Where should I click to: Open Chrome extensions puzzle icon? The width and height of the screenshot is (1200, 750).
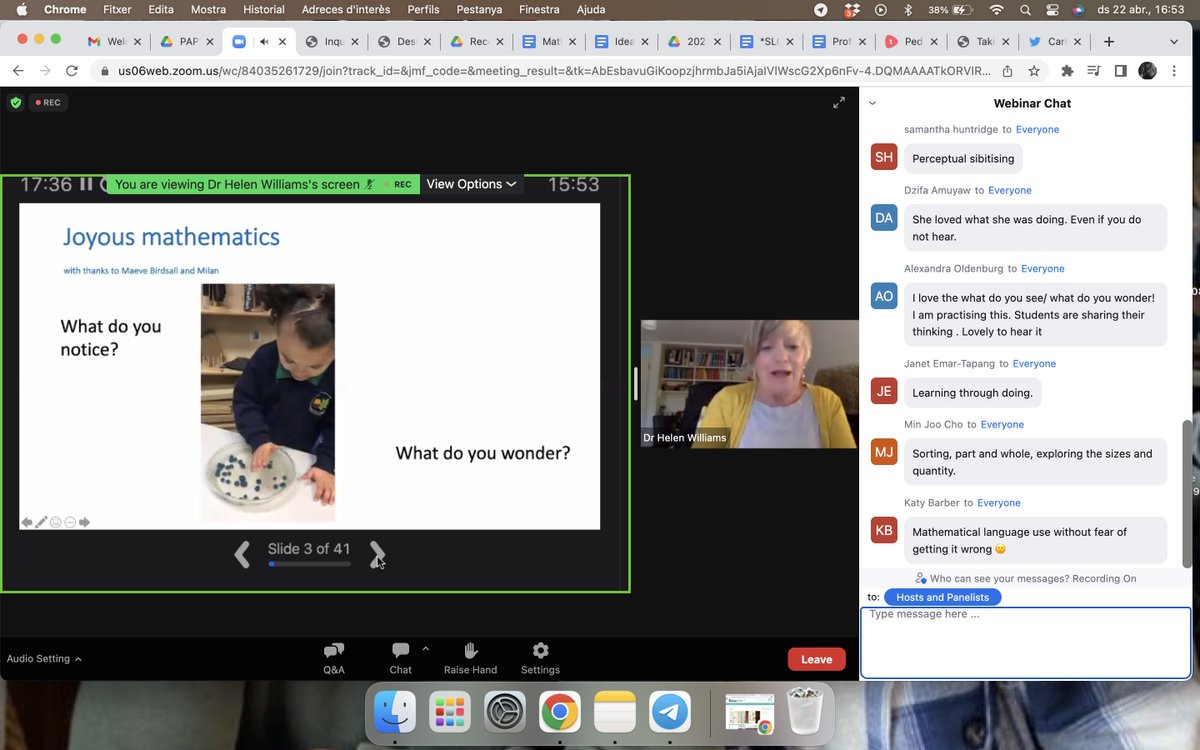tap(1067, 71)
